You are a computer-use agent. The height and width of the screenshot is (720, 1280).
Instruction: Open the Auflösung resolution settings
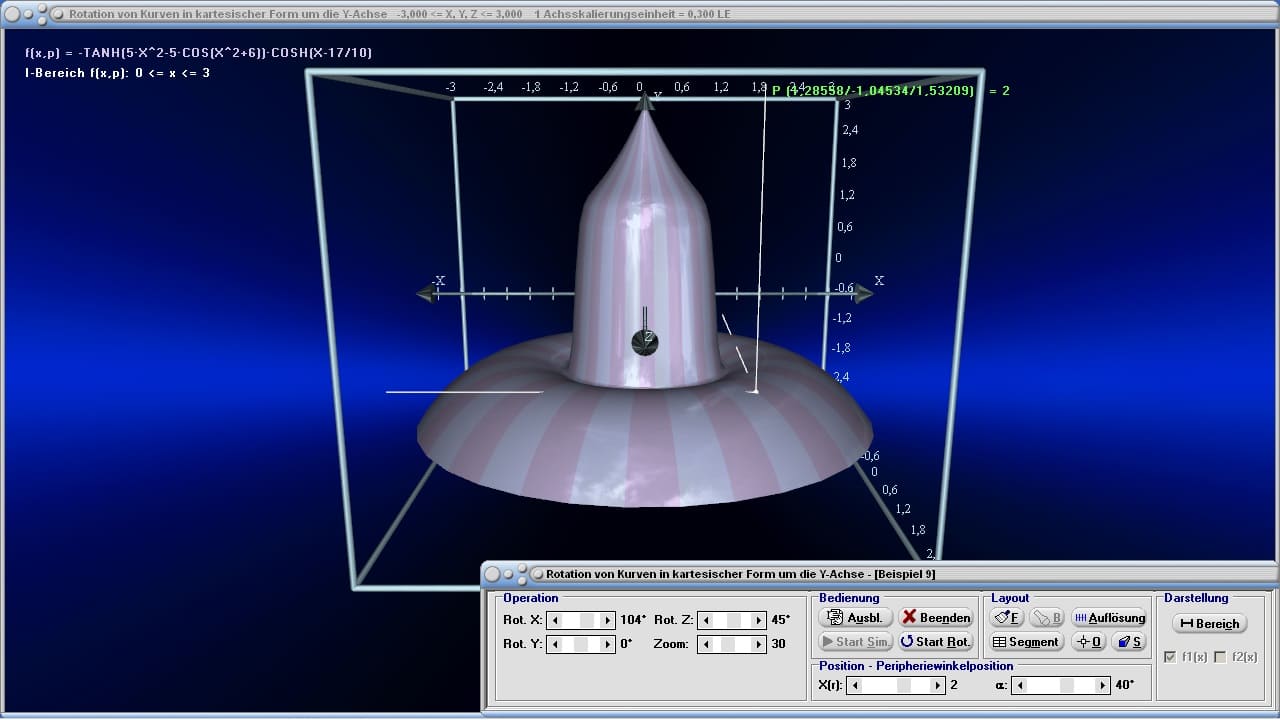(x=1109, y=618)
